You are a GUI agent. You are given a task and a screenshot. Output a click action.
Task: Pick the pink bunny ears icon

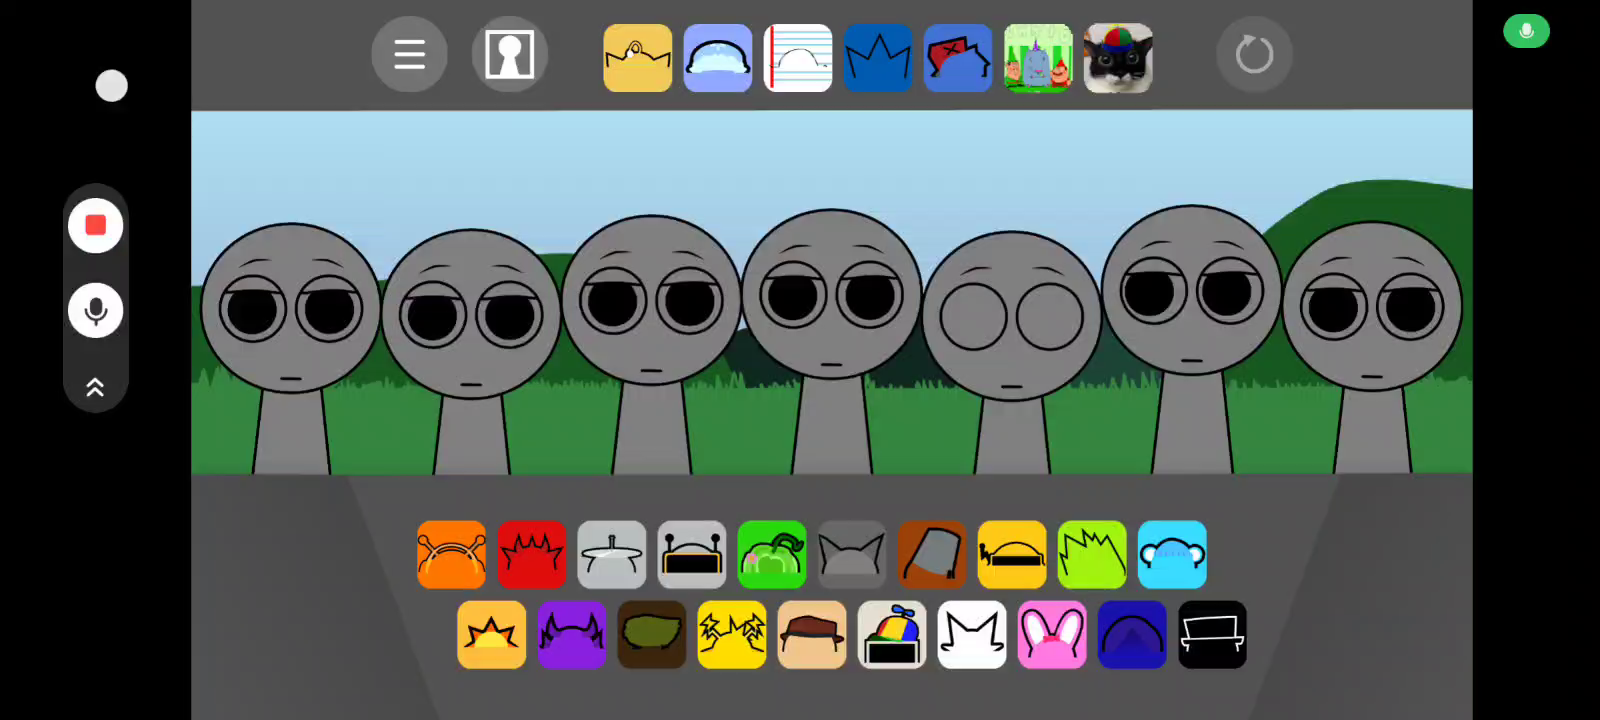pyautogui.click(x=1051, y=635)
